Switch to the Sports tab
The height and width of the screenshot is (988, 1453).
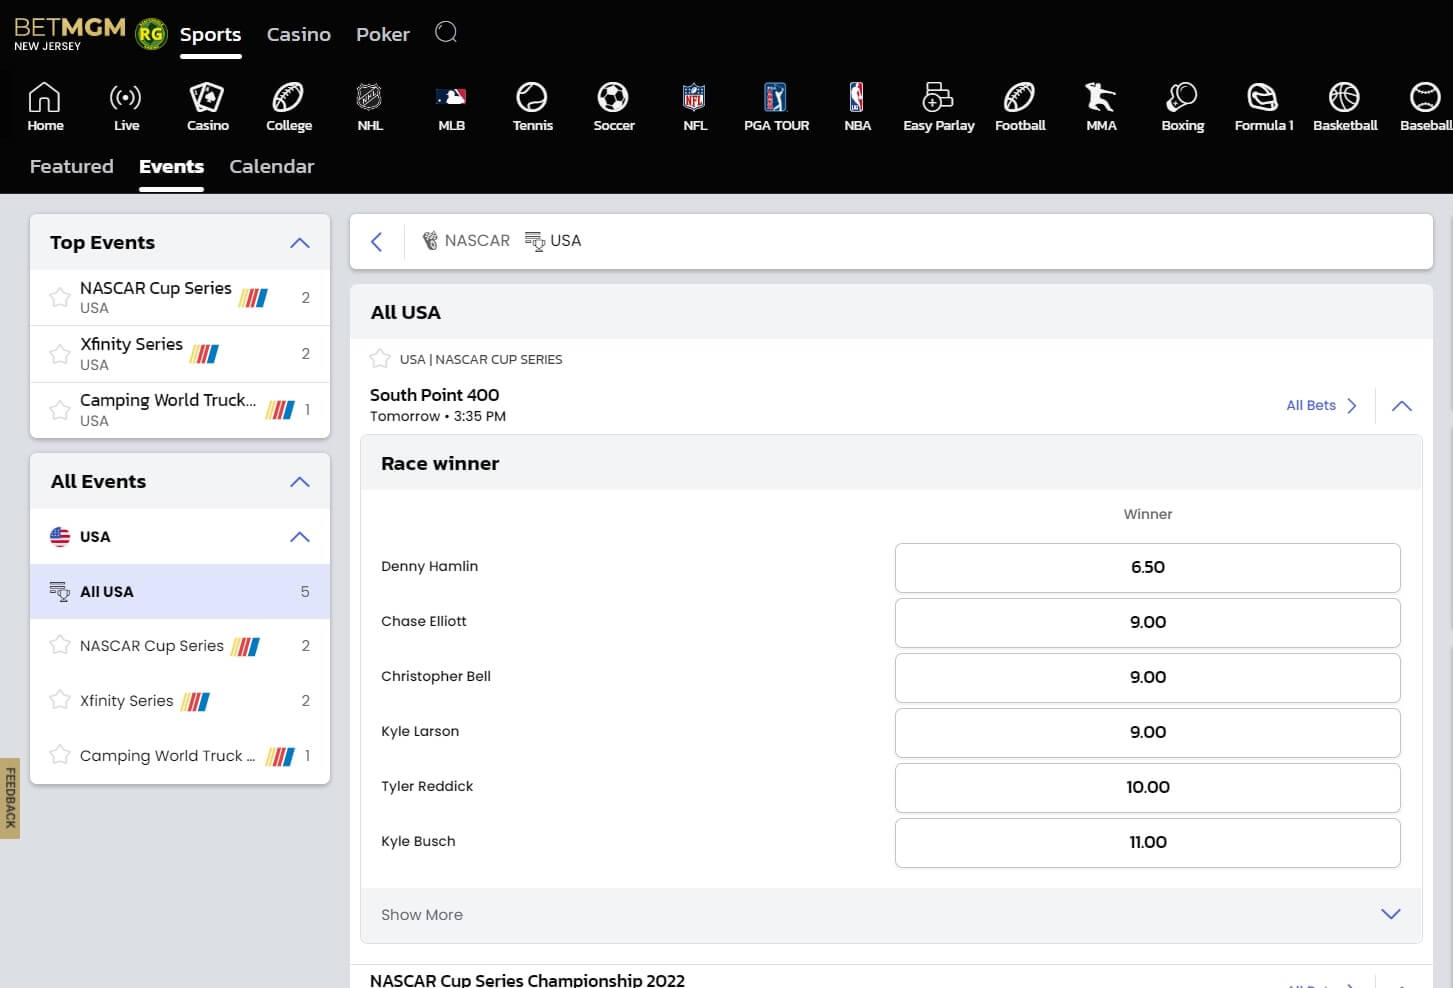point(211,34)
